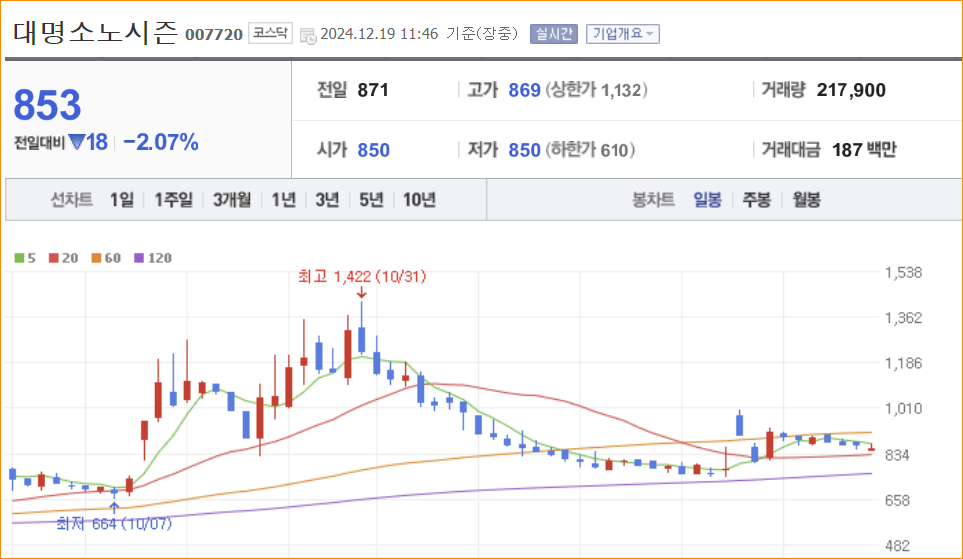963x559 pixels.
Task: Click the 1,538 y-axis label
Action: 903,273
